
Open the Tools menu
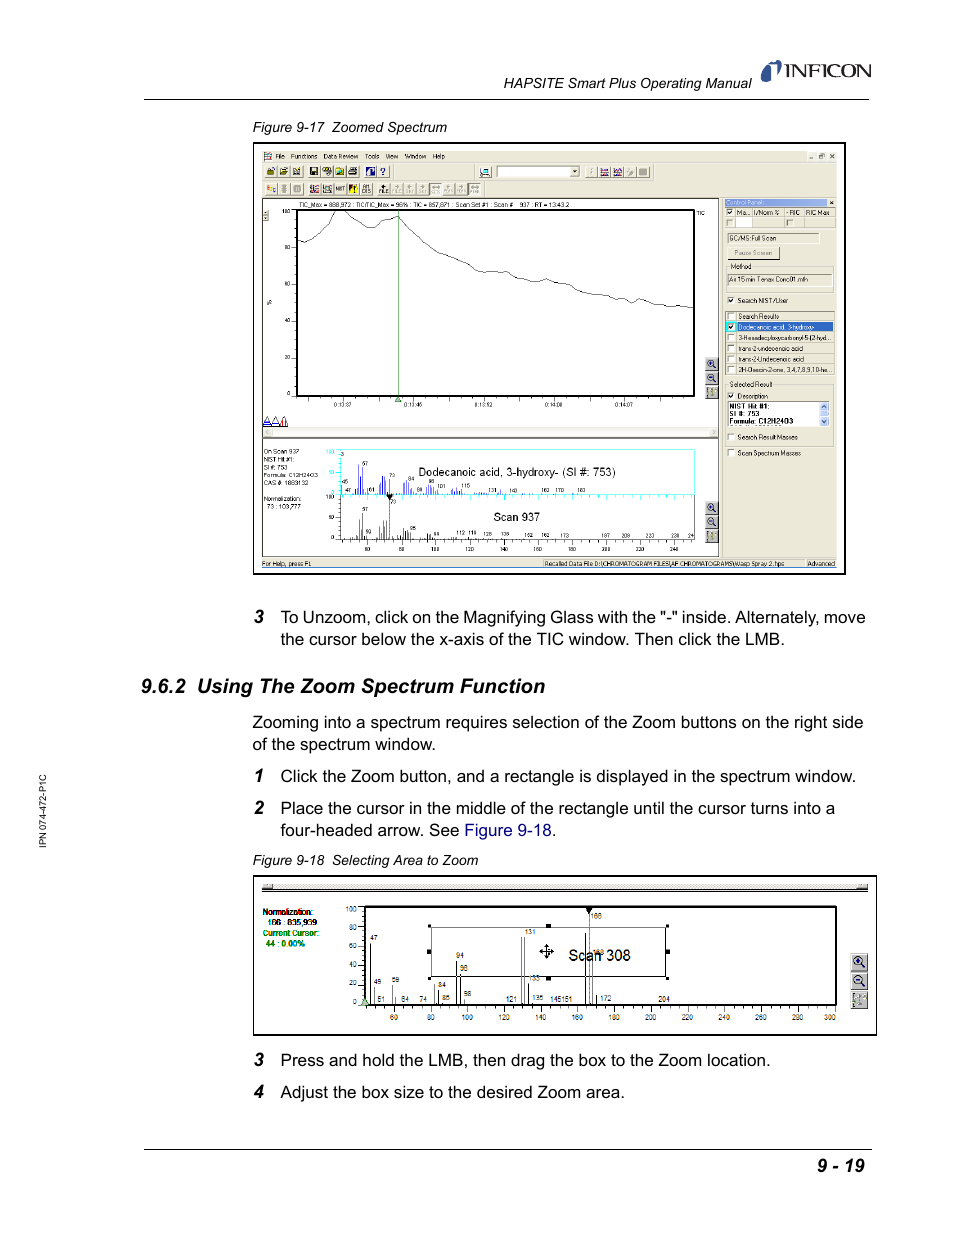[372, 157]
